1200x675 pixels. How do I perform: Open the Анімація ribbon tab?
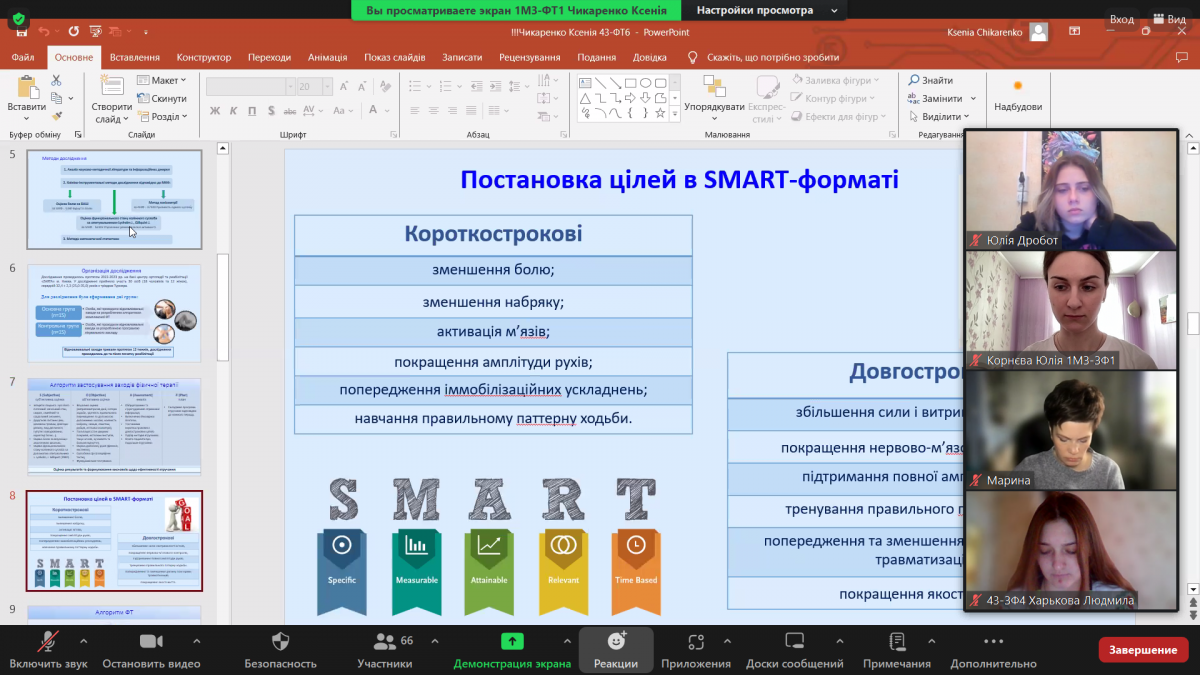326,57
